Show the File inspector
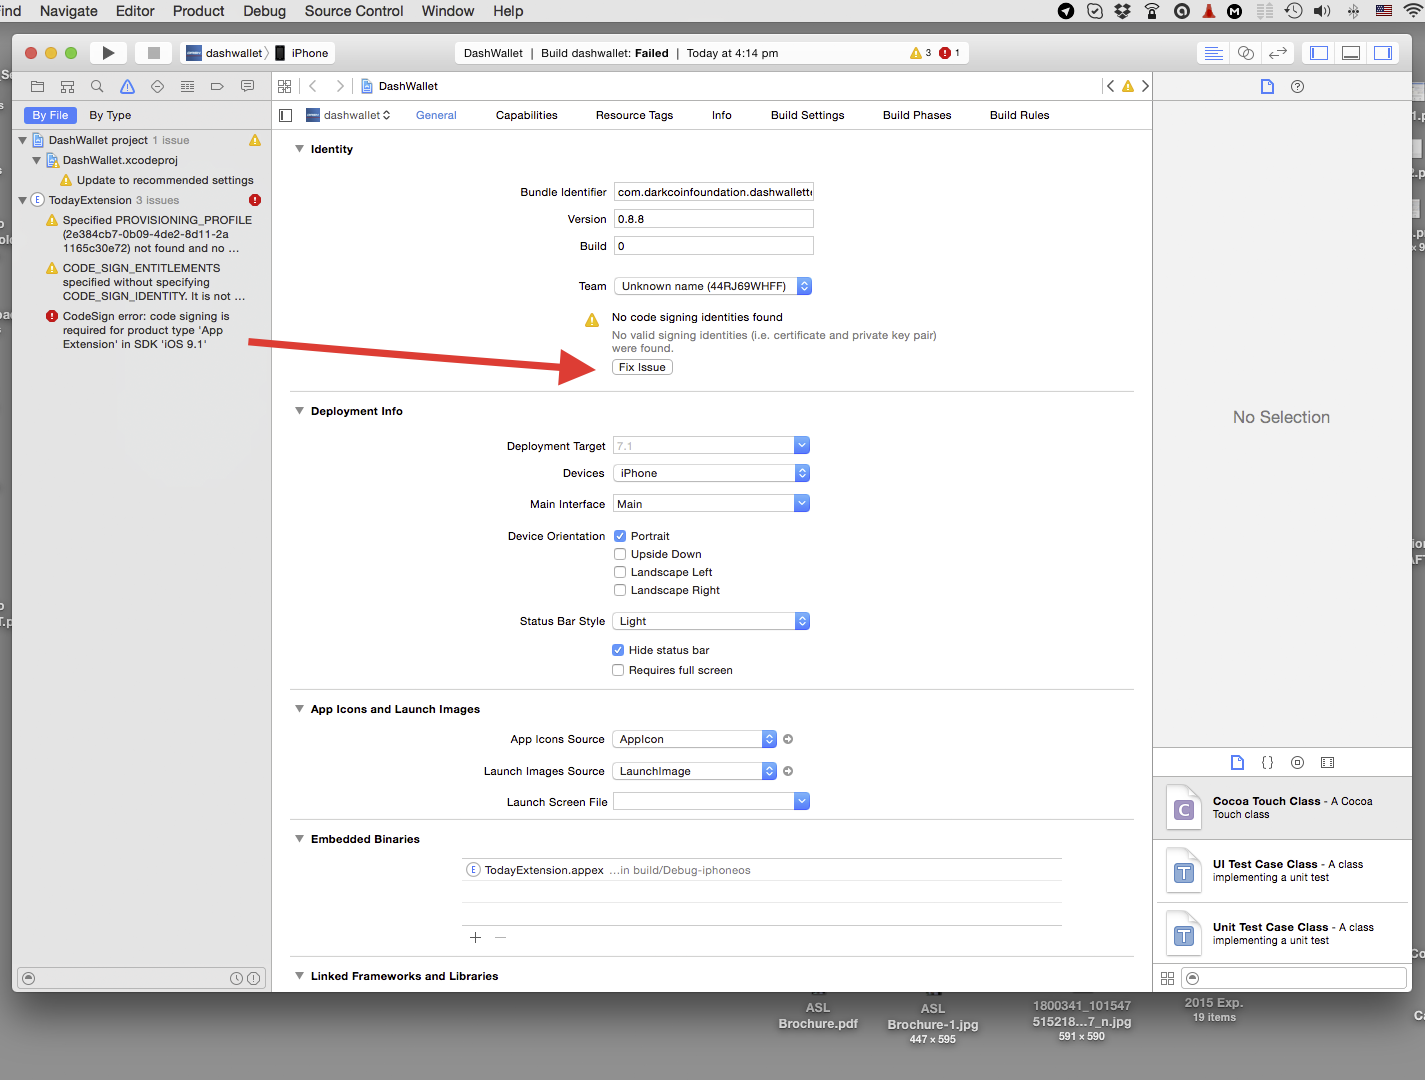Viewport: 1425px width, 1080px height. pyautogui.click(x=1267, y=87)
